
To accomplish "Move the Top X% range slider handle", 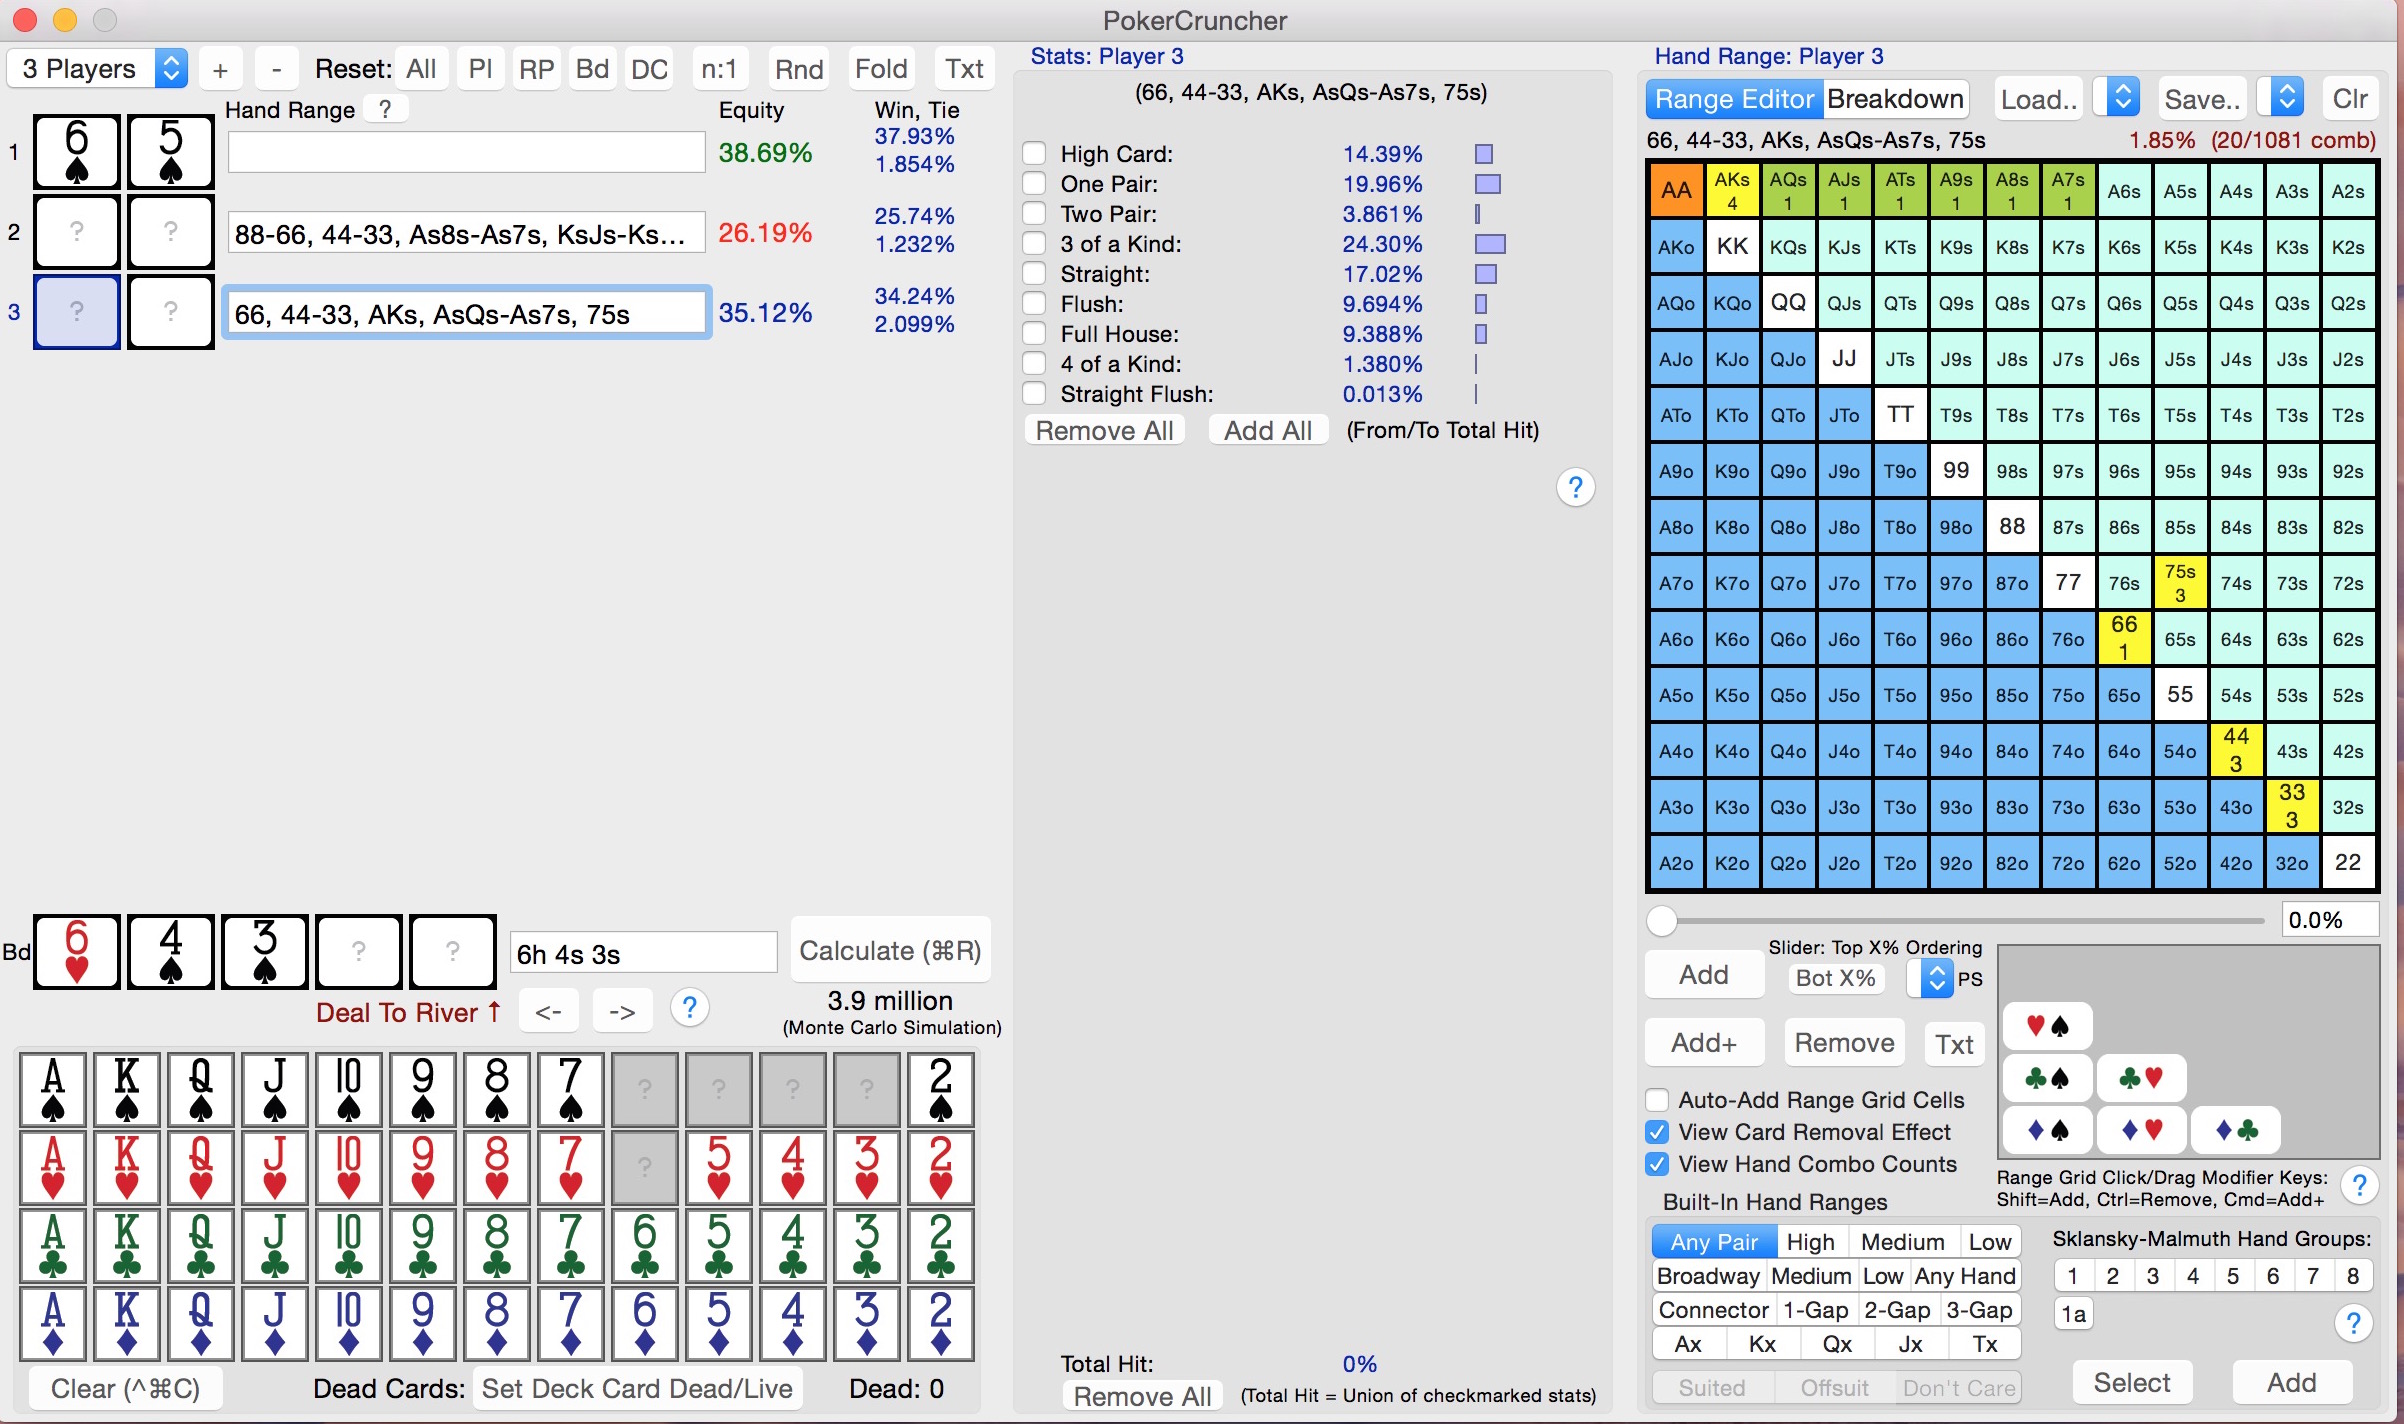I will click(x=1661, y=920).
